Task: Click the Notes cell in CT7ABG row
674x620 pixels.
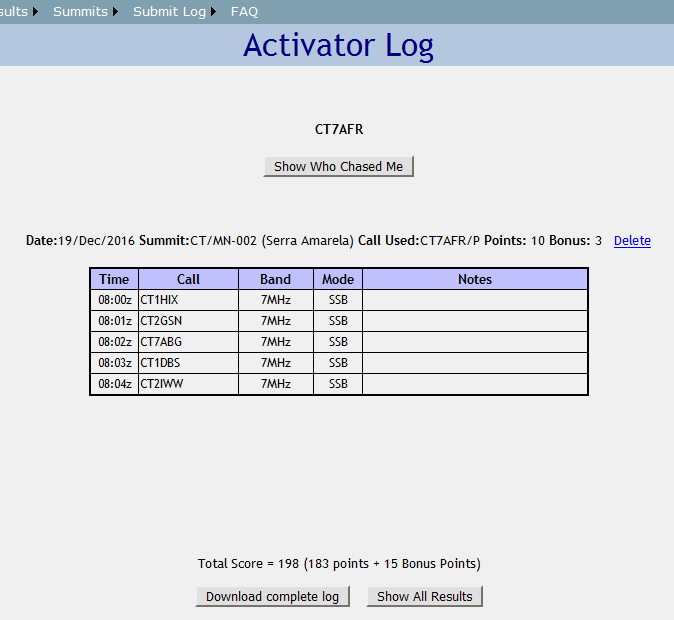Action: [x=475, y=342]
